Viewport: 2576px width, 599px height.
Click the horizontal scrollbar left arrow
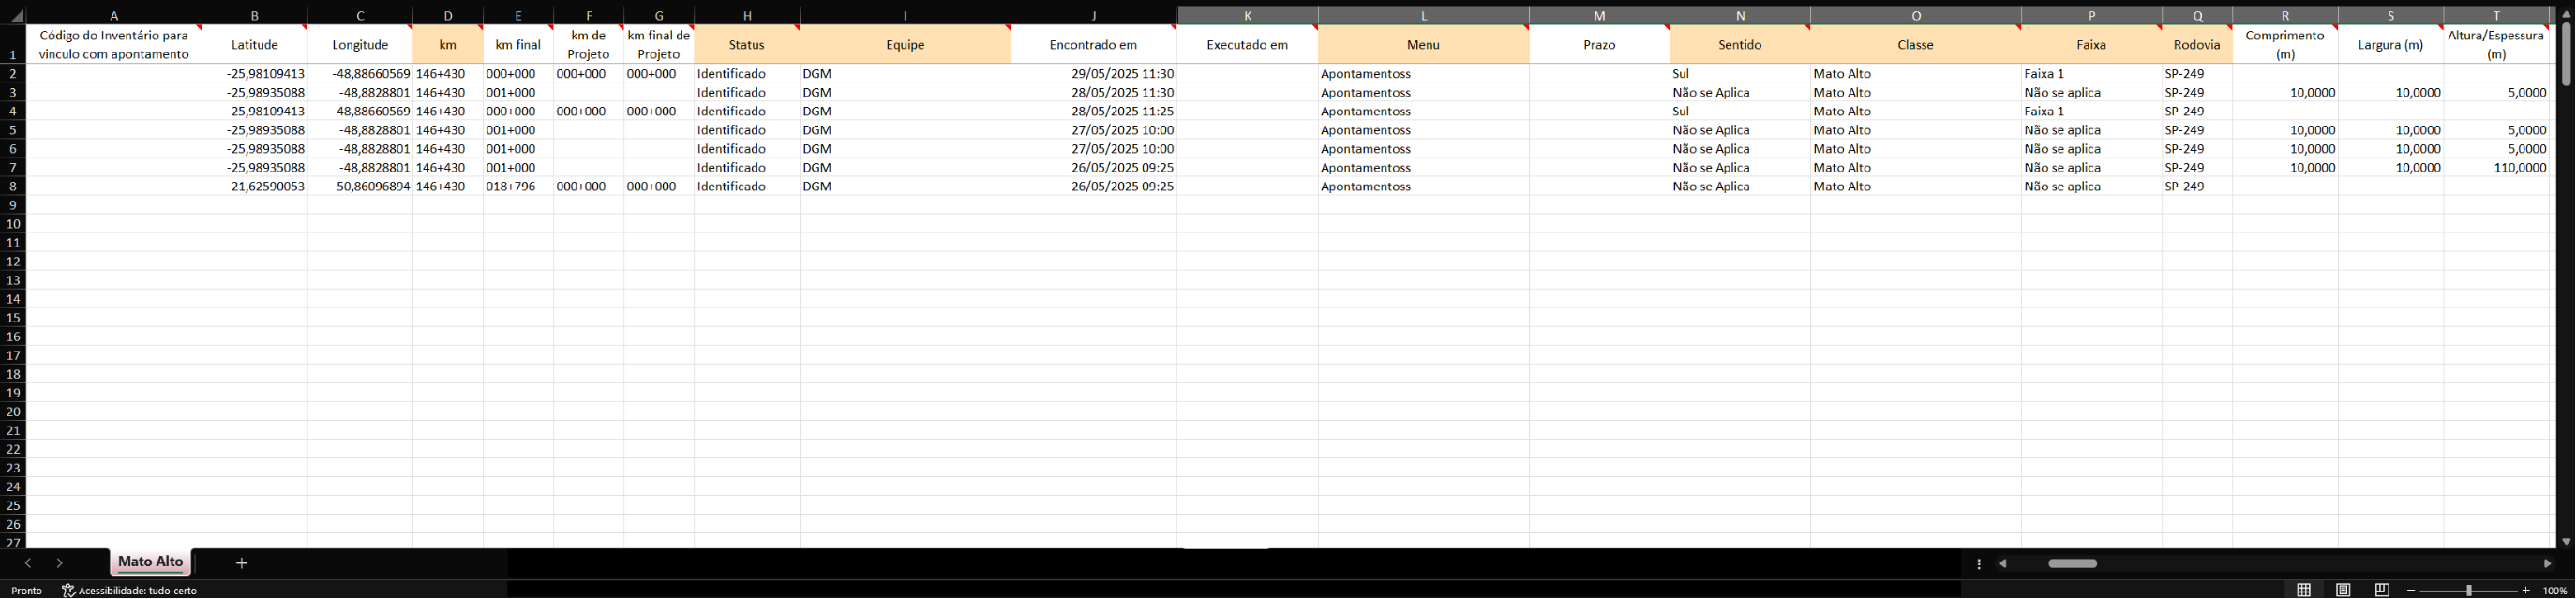[x=2003, y=563]
